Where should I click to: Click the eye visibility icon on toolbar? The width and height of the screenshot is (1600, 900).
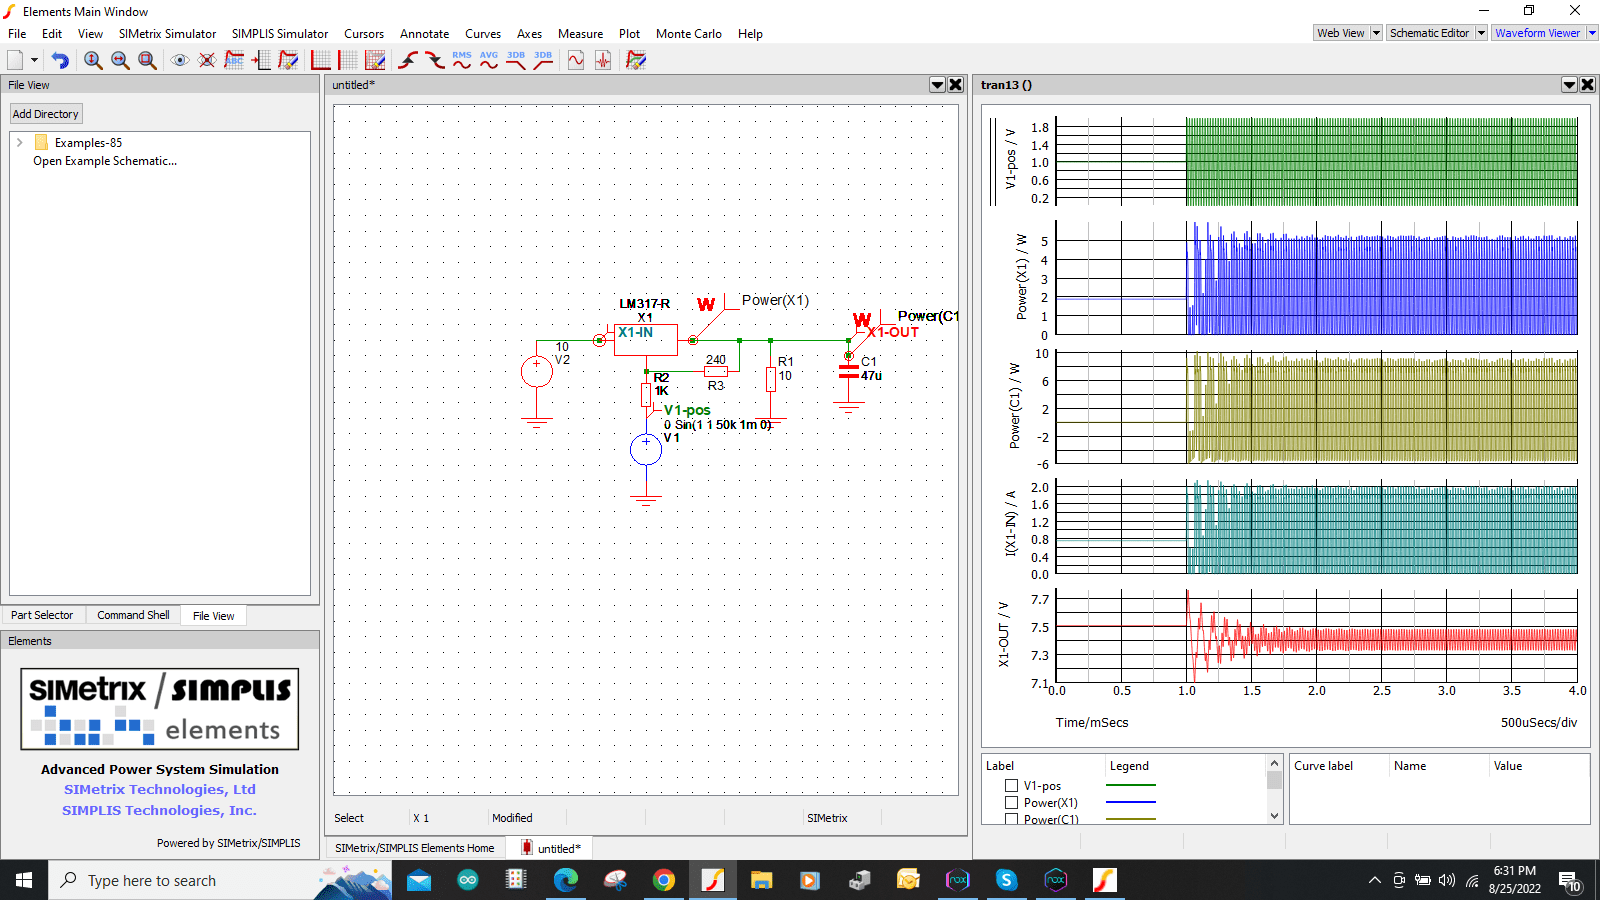pyautogui.click(x=180, y=60)
